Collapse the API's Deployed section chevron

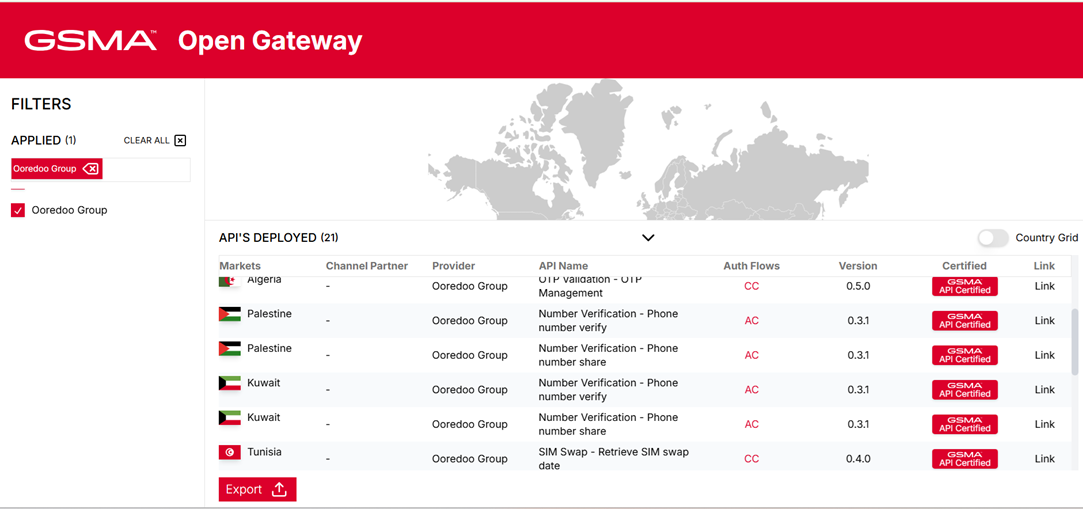(x=648, y=238)
